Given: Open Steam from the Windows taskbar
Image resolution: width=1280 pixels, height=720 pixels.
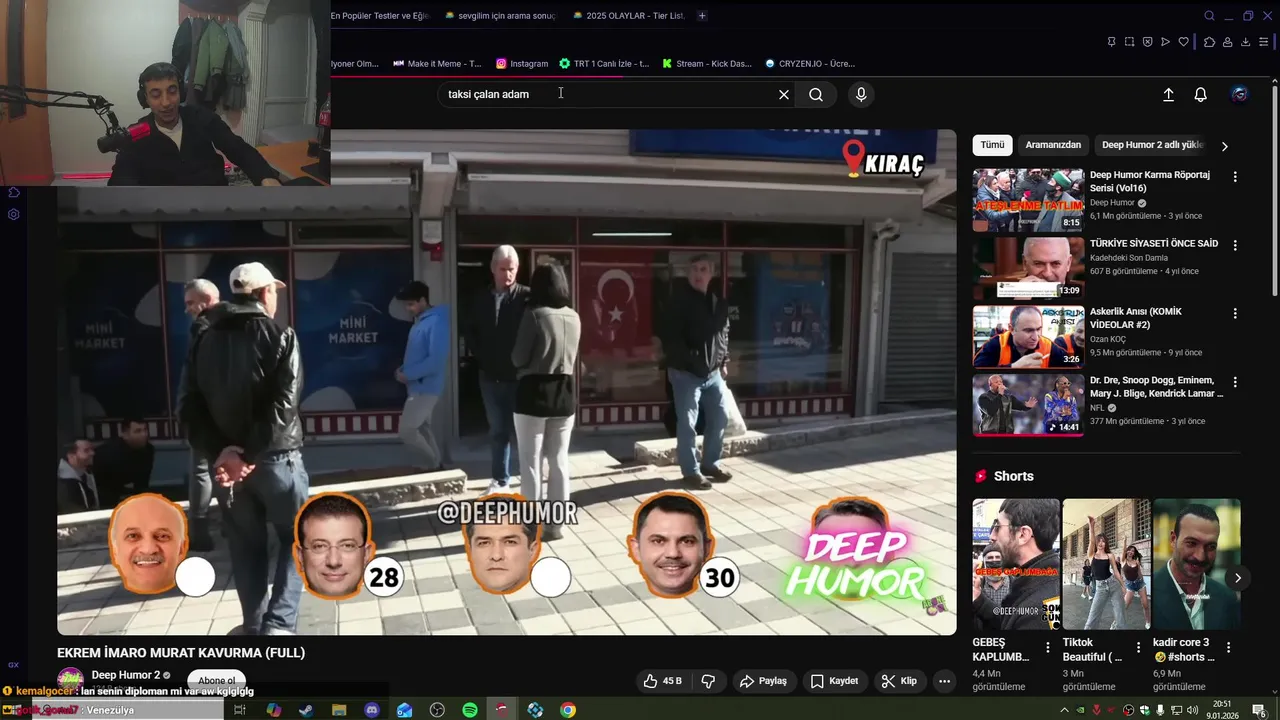Looking at the screenshot, I should click(x=306, y=710).
